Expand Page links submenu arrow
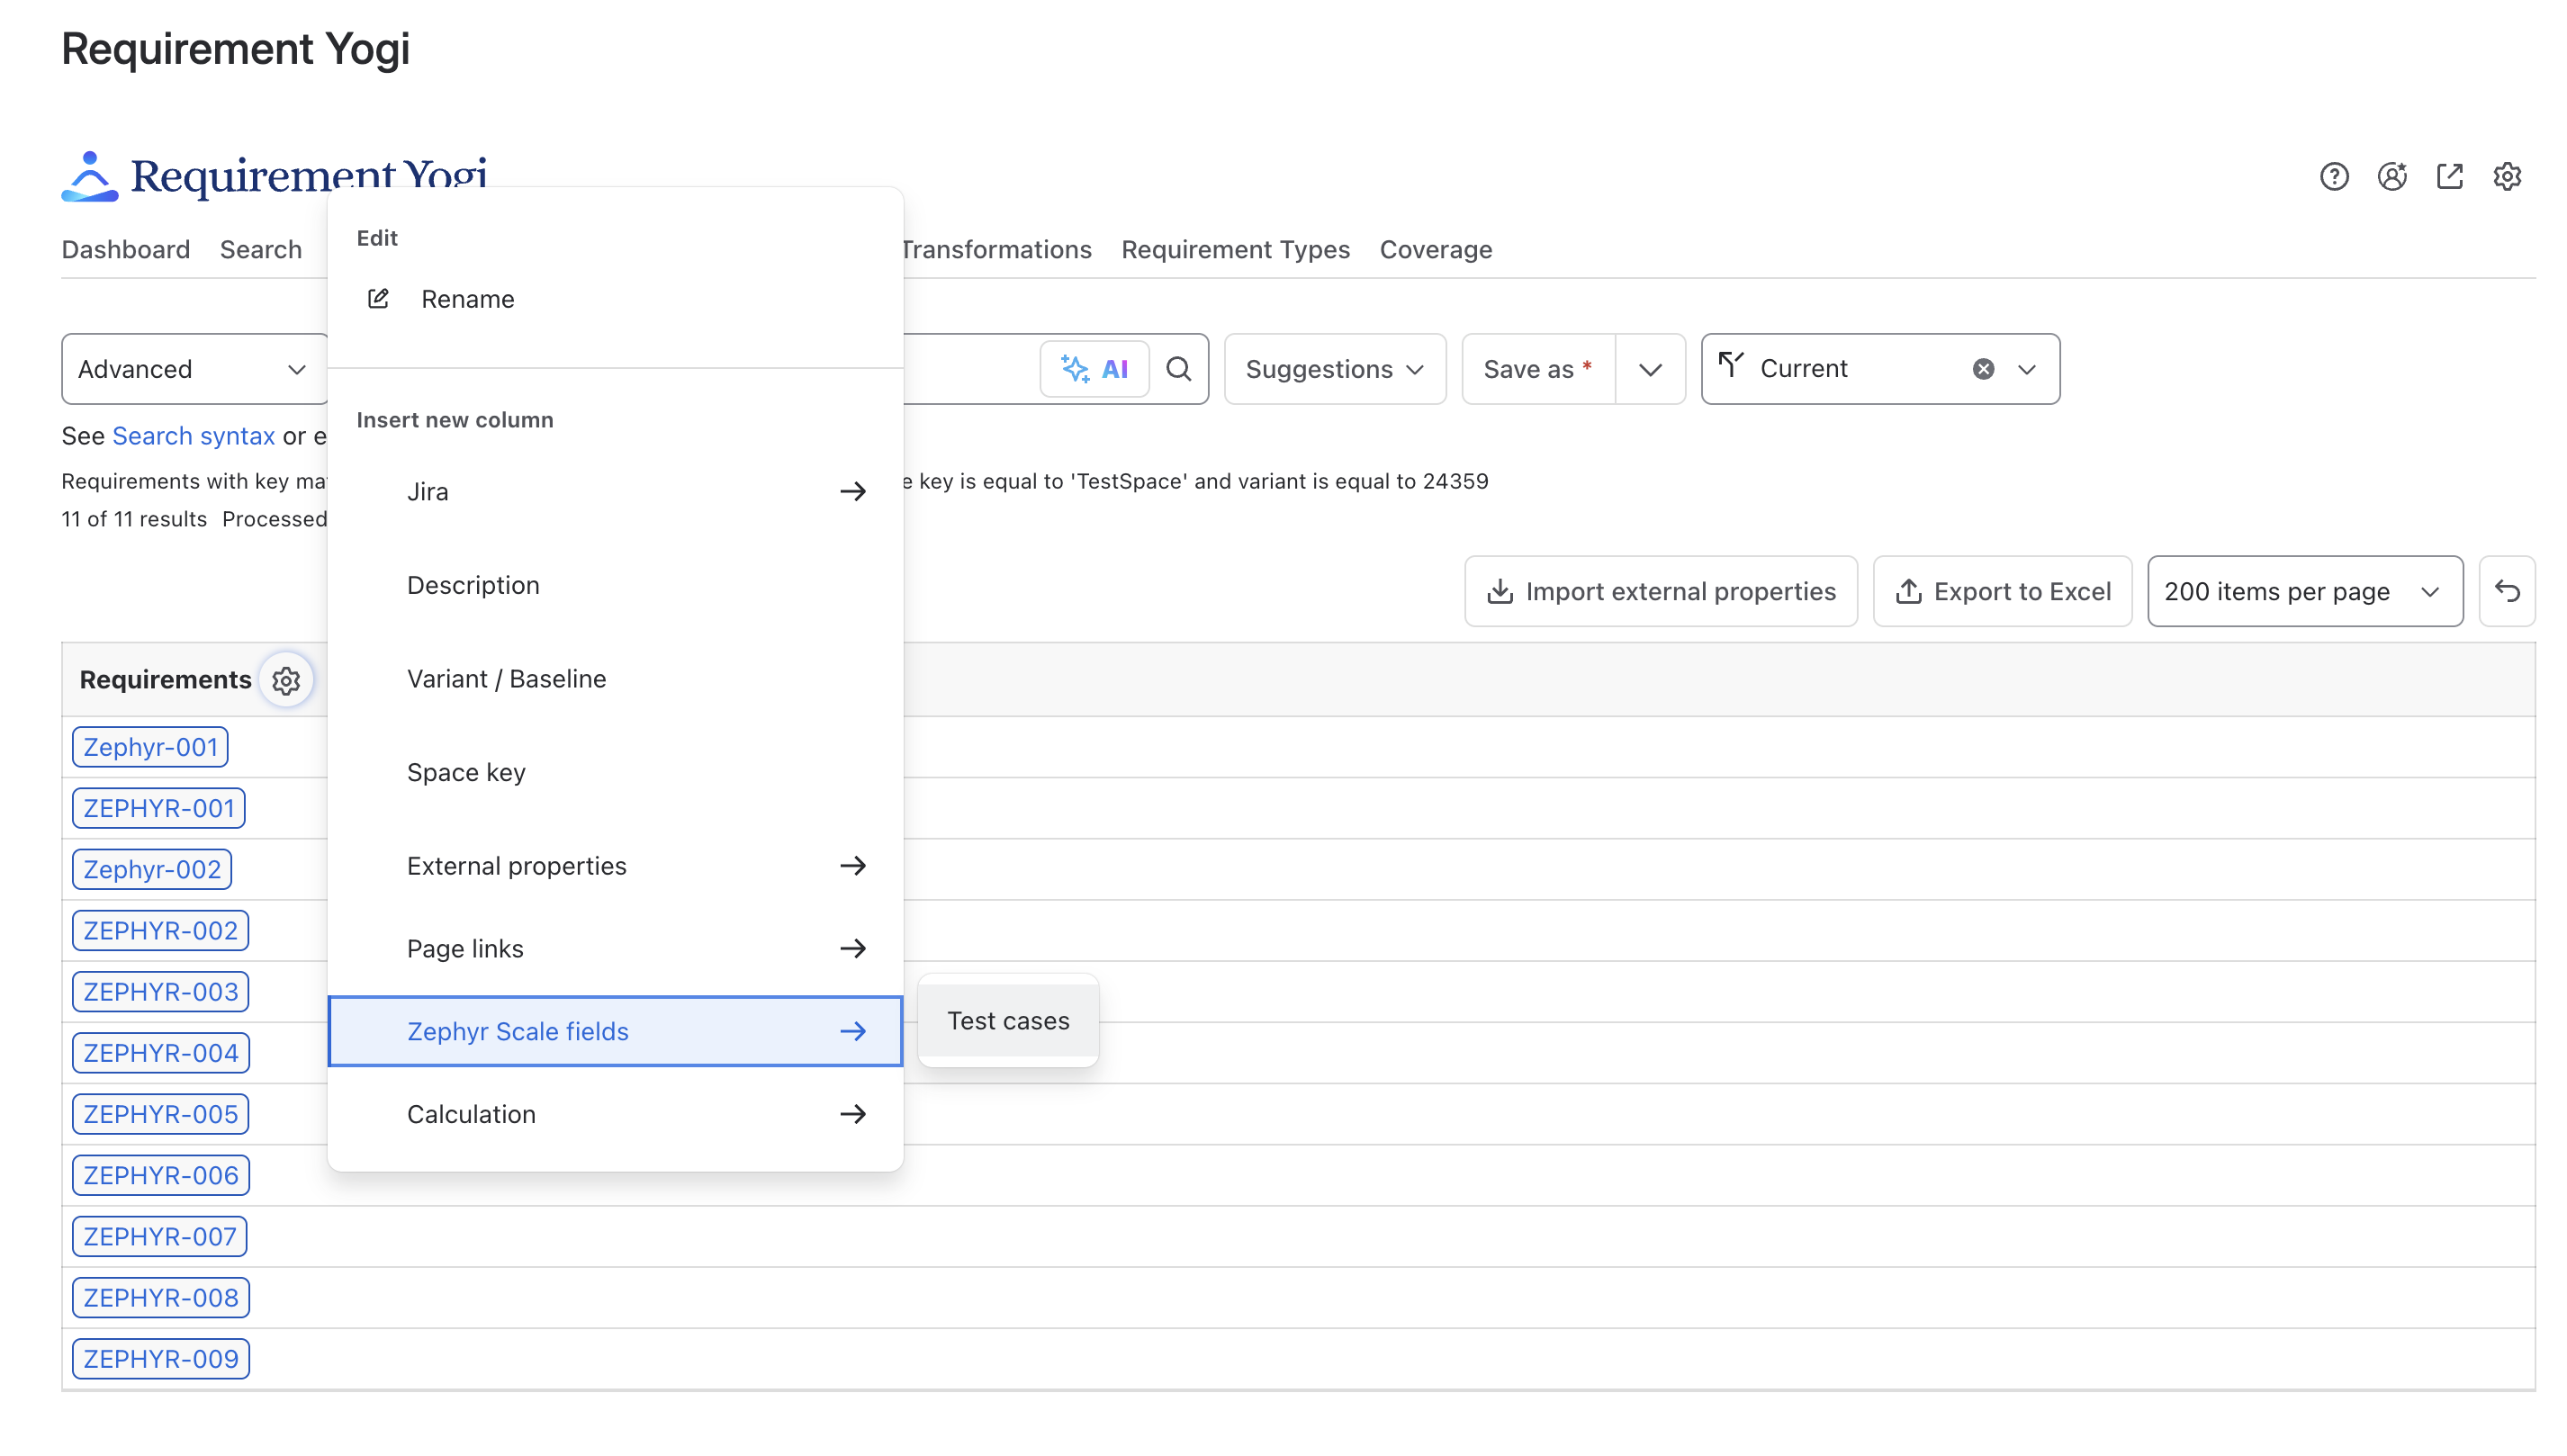 click(x=852, y=948)
